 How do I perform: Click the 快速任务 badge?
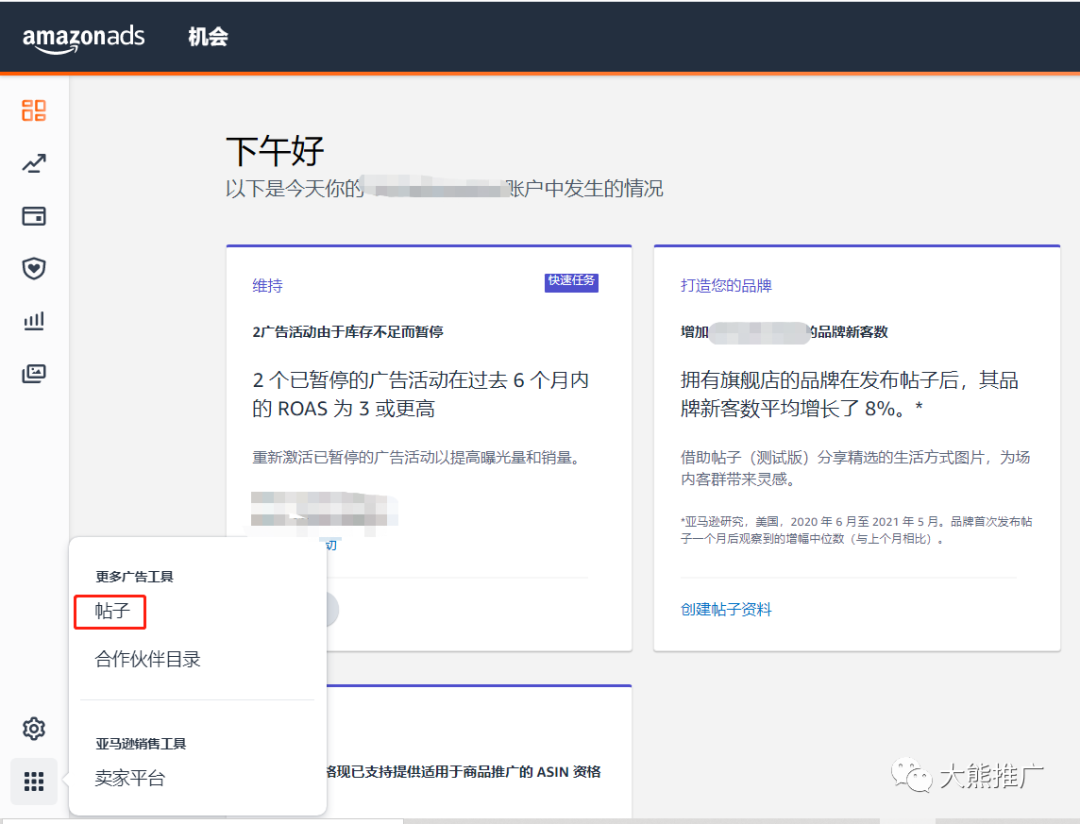(x=571, y=282)
